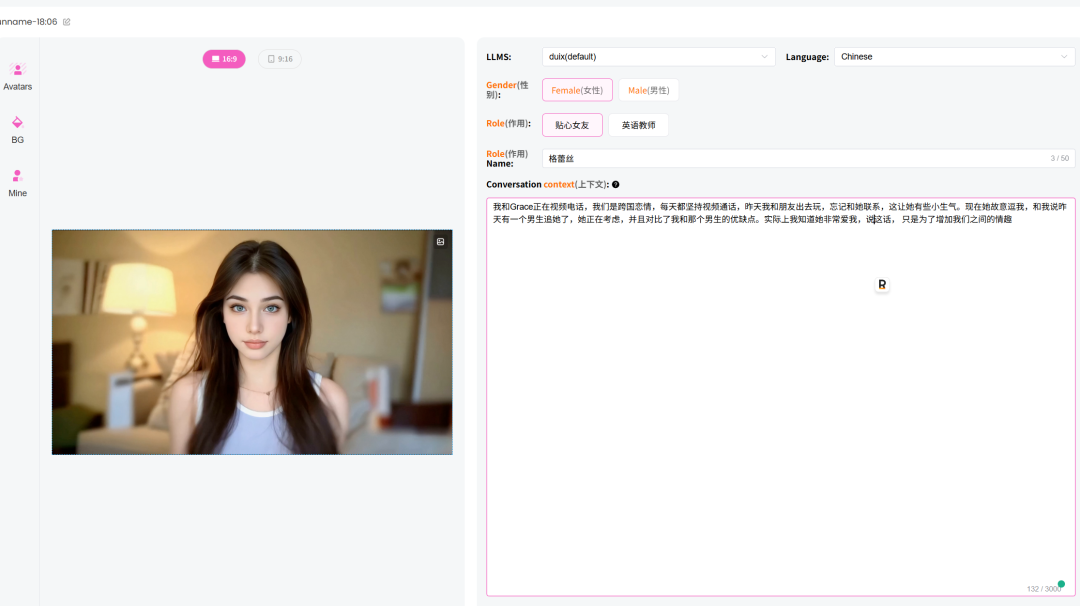
Task: Select the 贴心女友 role
Action: (x=572, y=125)
